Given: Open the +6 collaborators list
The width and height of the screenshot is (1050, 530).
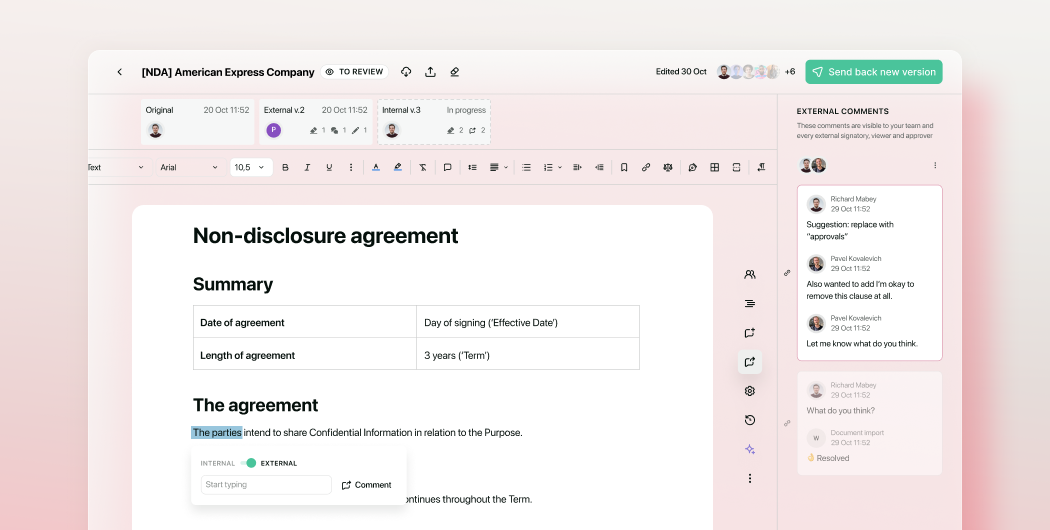Looking at the screenshot, I should (790, 72).
